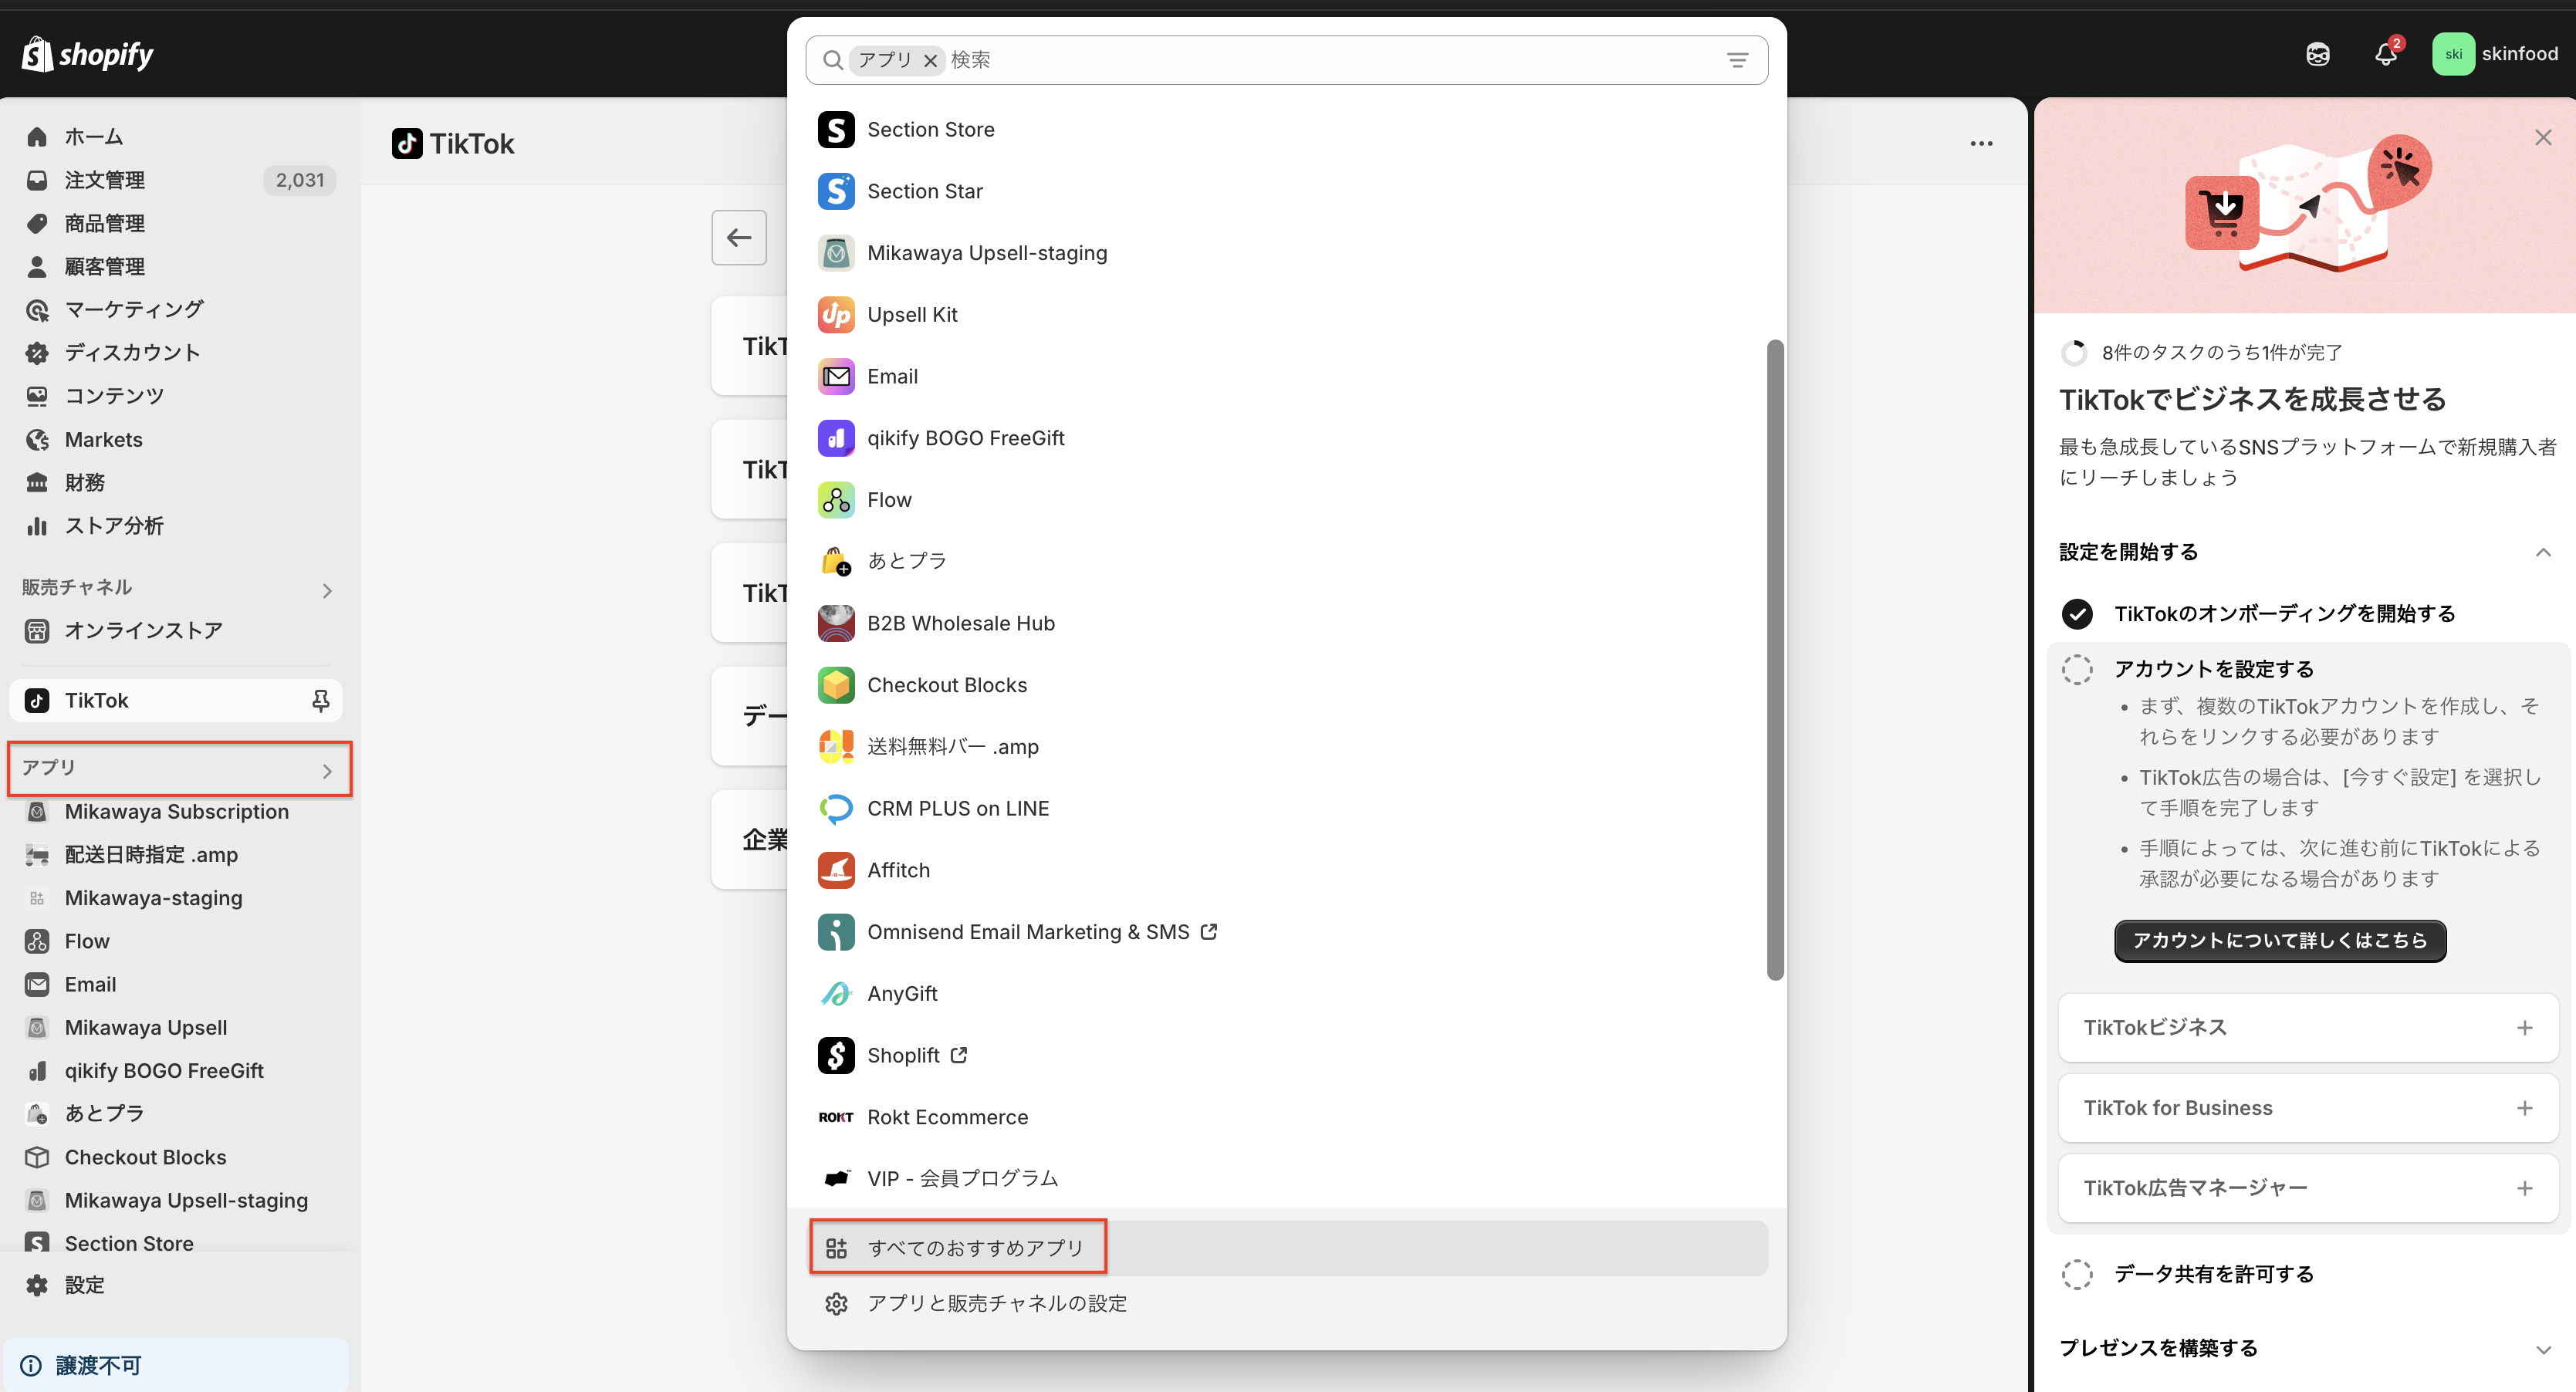Open the AnyGift app
Image resolution: width=2576 pixels, height=1392 pixels.
click(x=1286, y=994)
